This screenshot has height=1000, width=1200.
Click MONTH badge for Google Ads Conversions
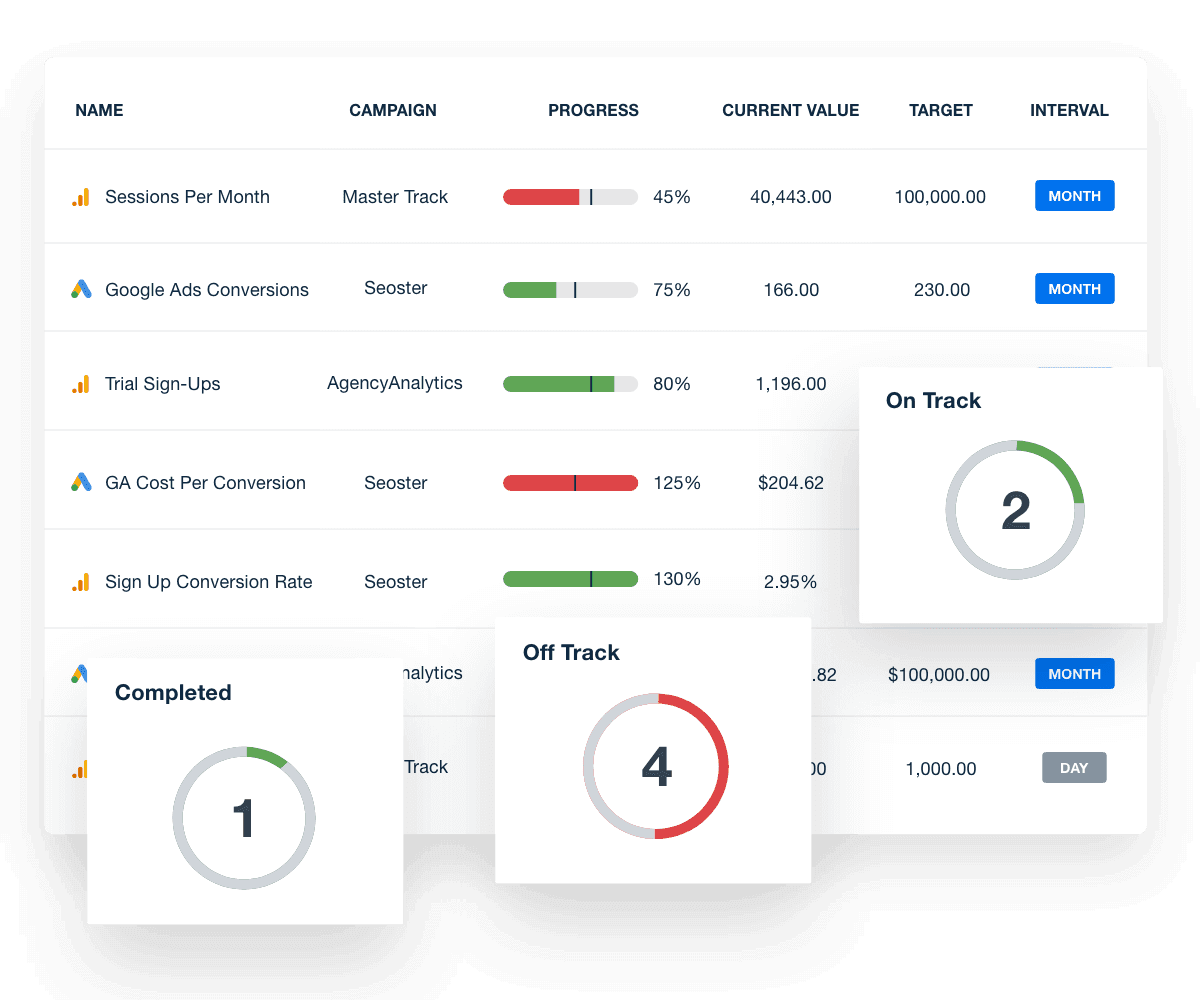[x=1074, y=289]
